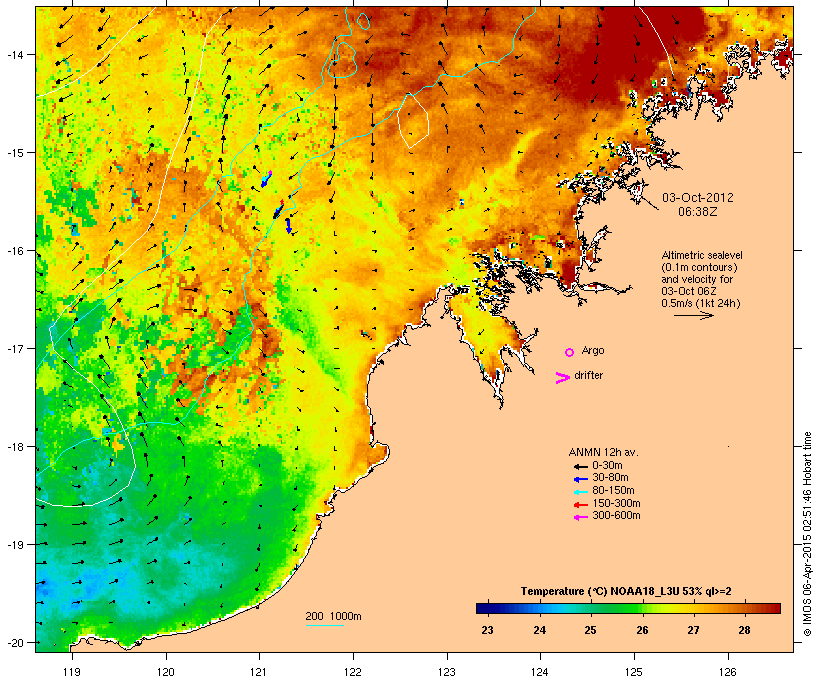
Task: Click the 'Altimetric sealevel' caption text
Action: point(702,255)
